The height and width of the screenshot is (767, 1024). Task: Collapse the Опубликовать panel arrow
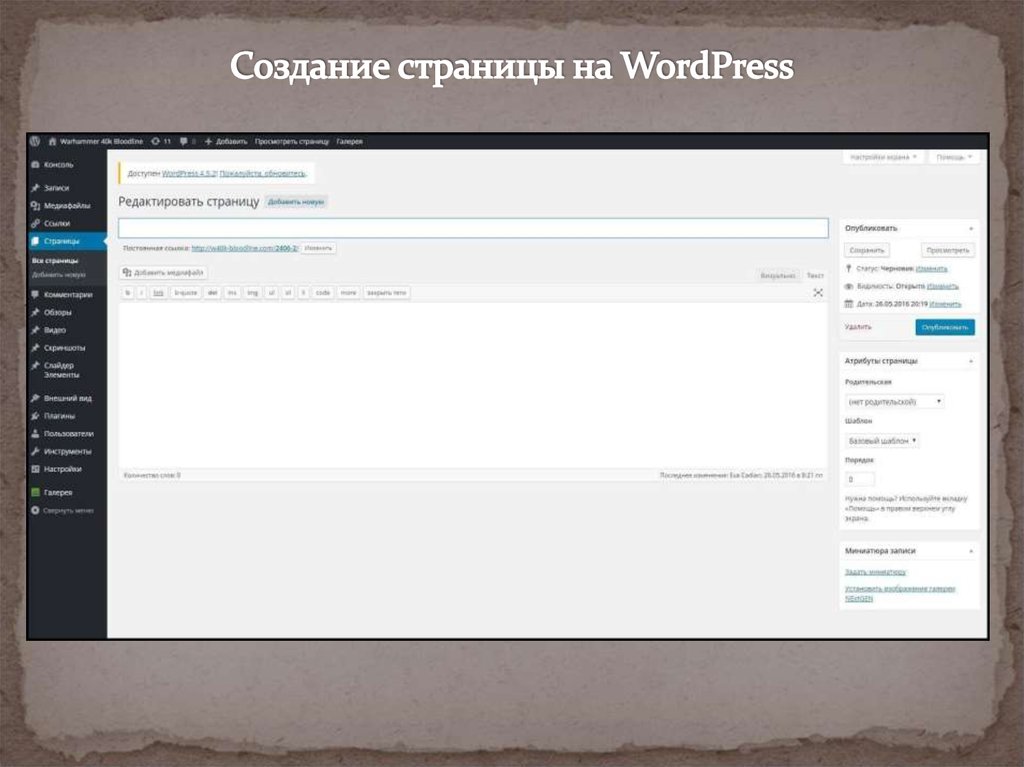point(971,228)
